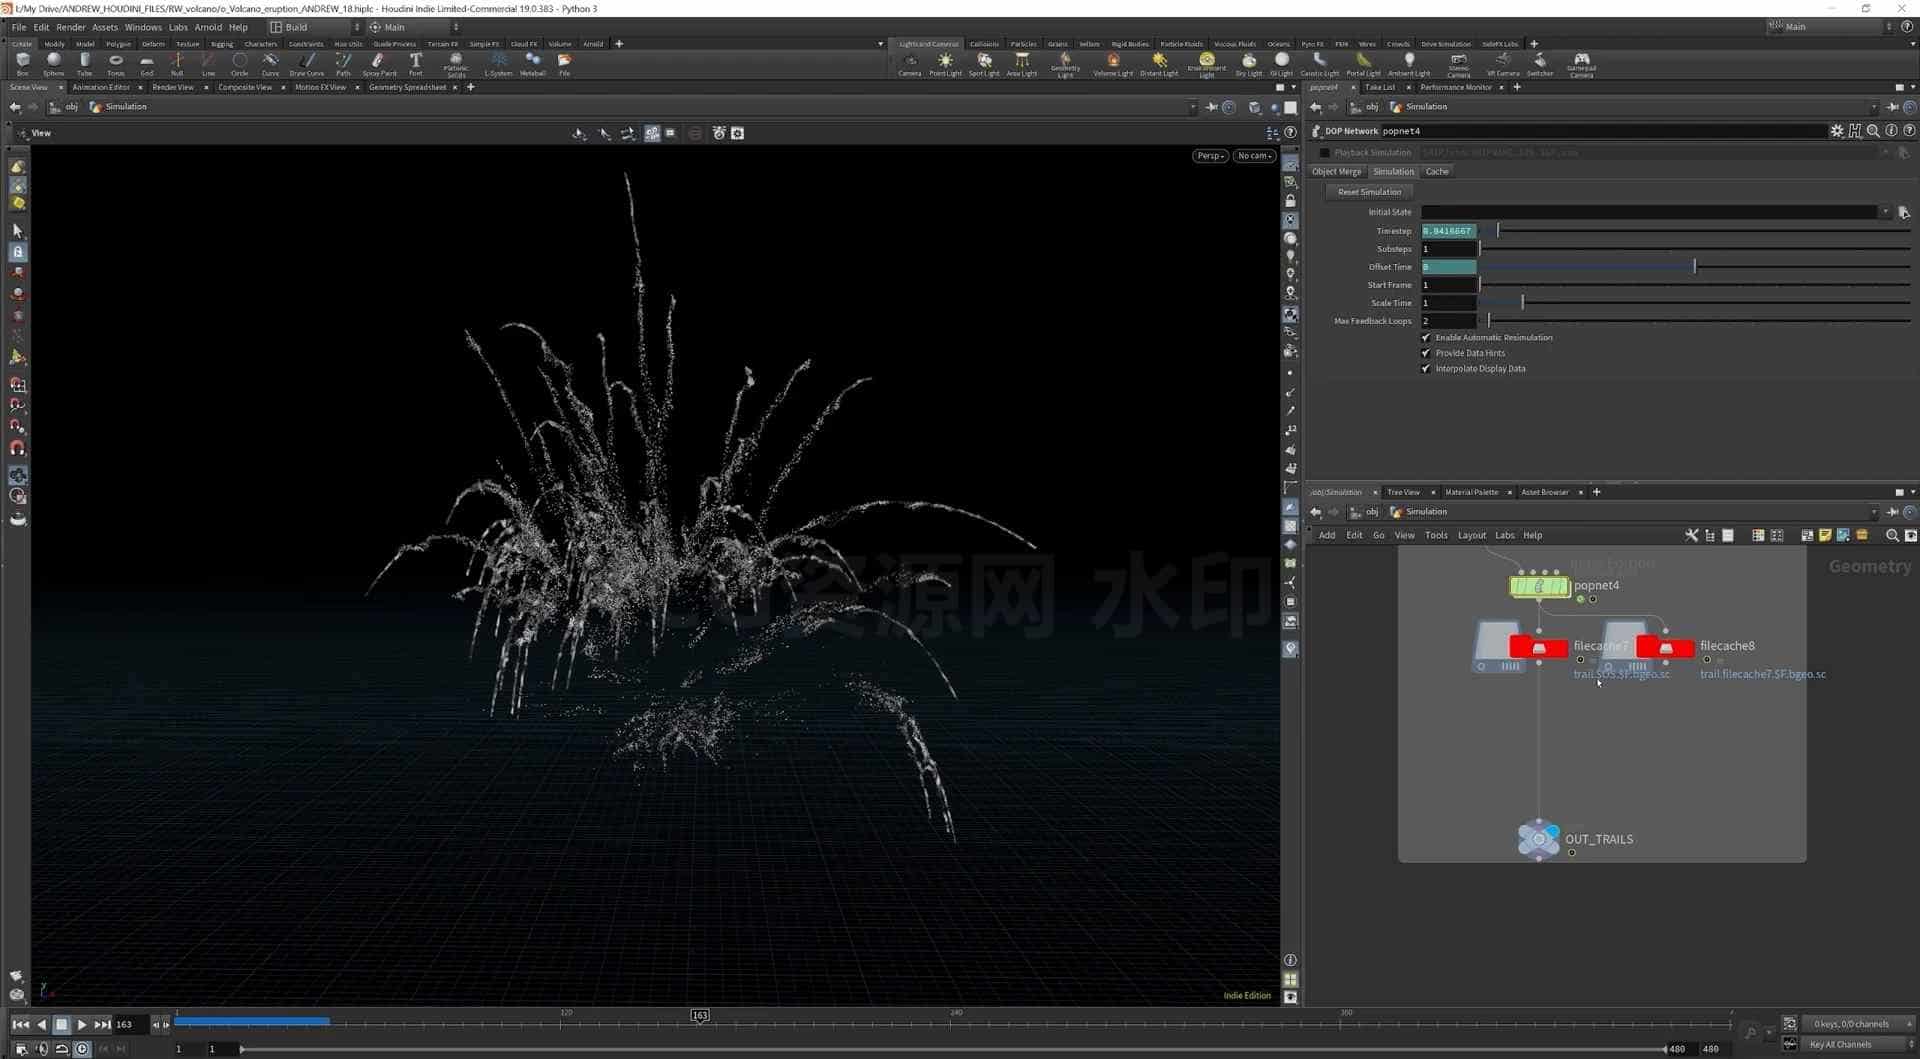
Task: Click the Timestep value field
Action: click(x=1448, y=231)
